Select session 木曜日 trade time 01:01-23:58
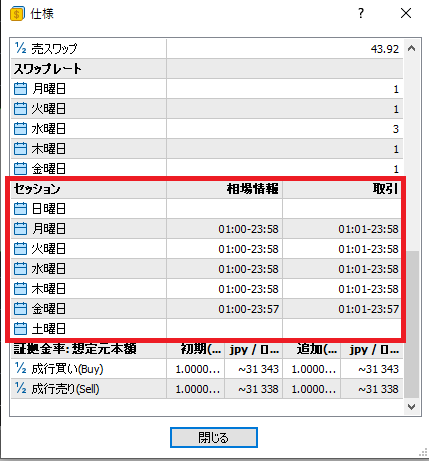Screen dimensions: 429x461 pos(368,289)
